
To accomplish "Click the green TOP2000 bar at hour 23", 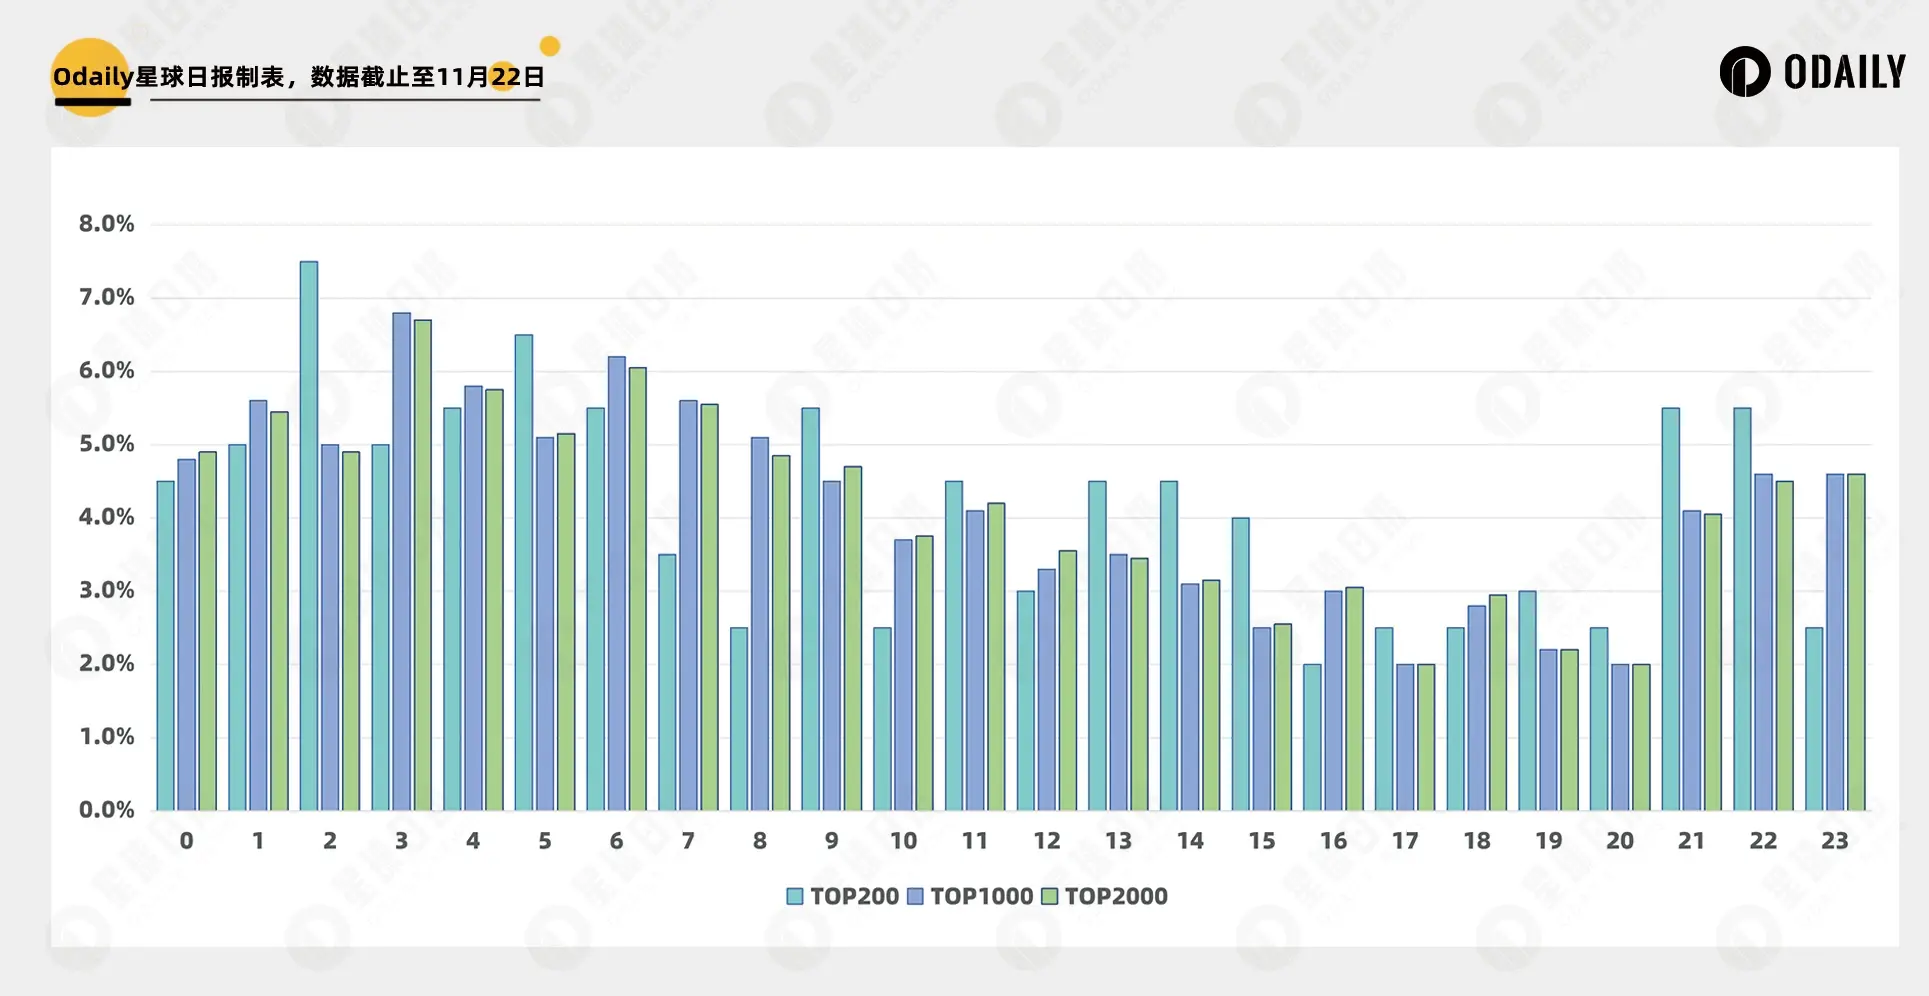I will (x=1856, y=641).
